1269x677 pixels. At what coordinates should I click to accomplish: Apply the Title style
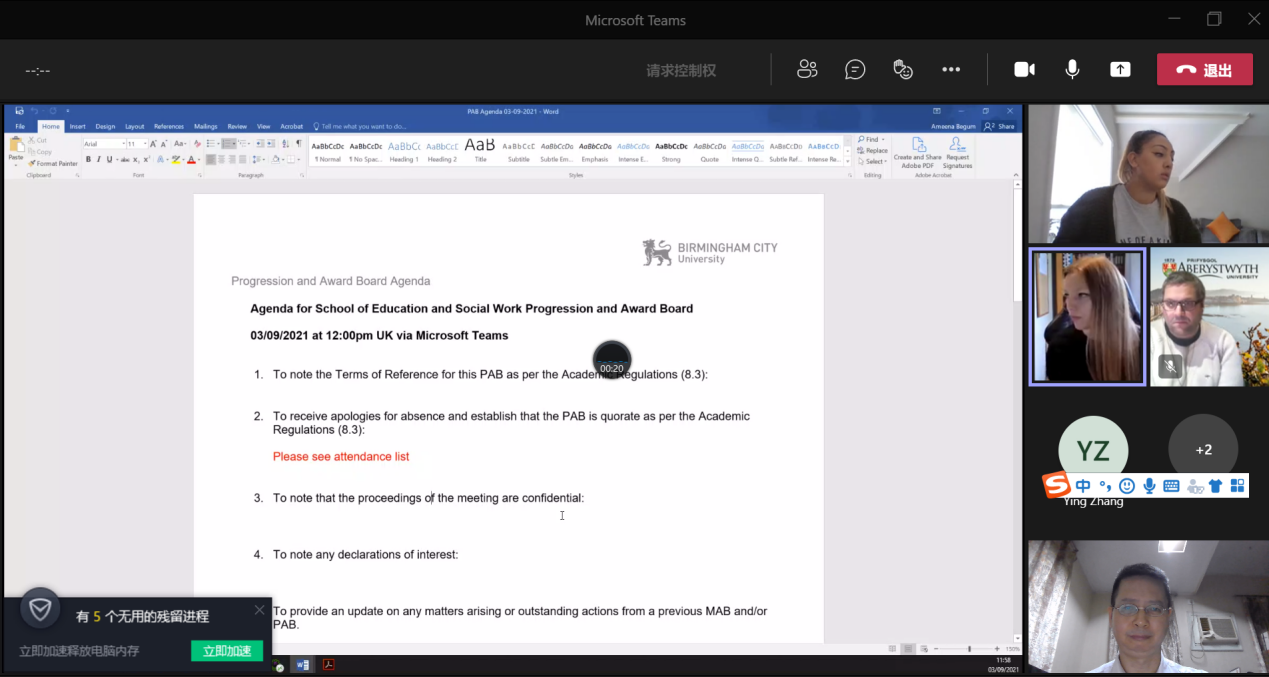click(x=480, y=151)
